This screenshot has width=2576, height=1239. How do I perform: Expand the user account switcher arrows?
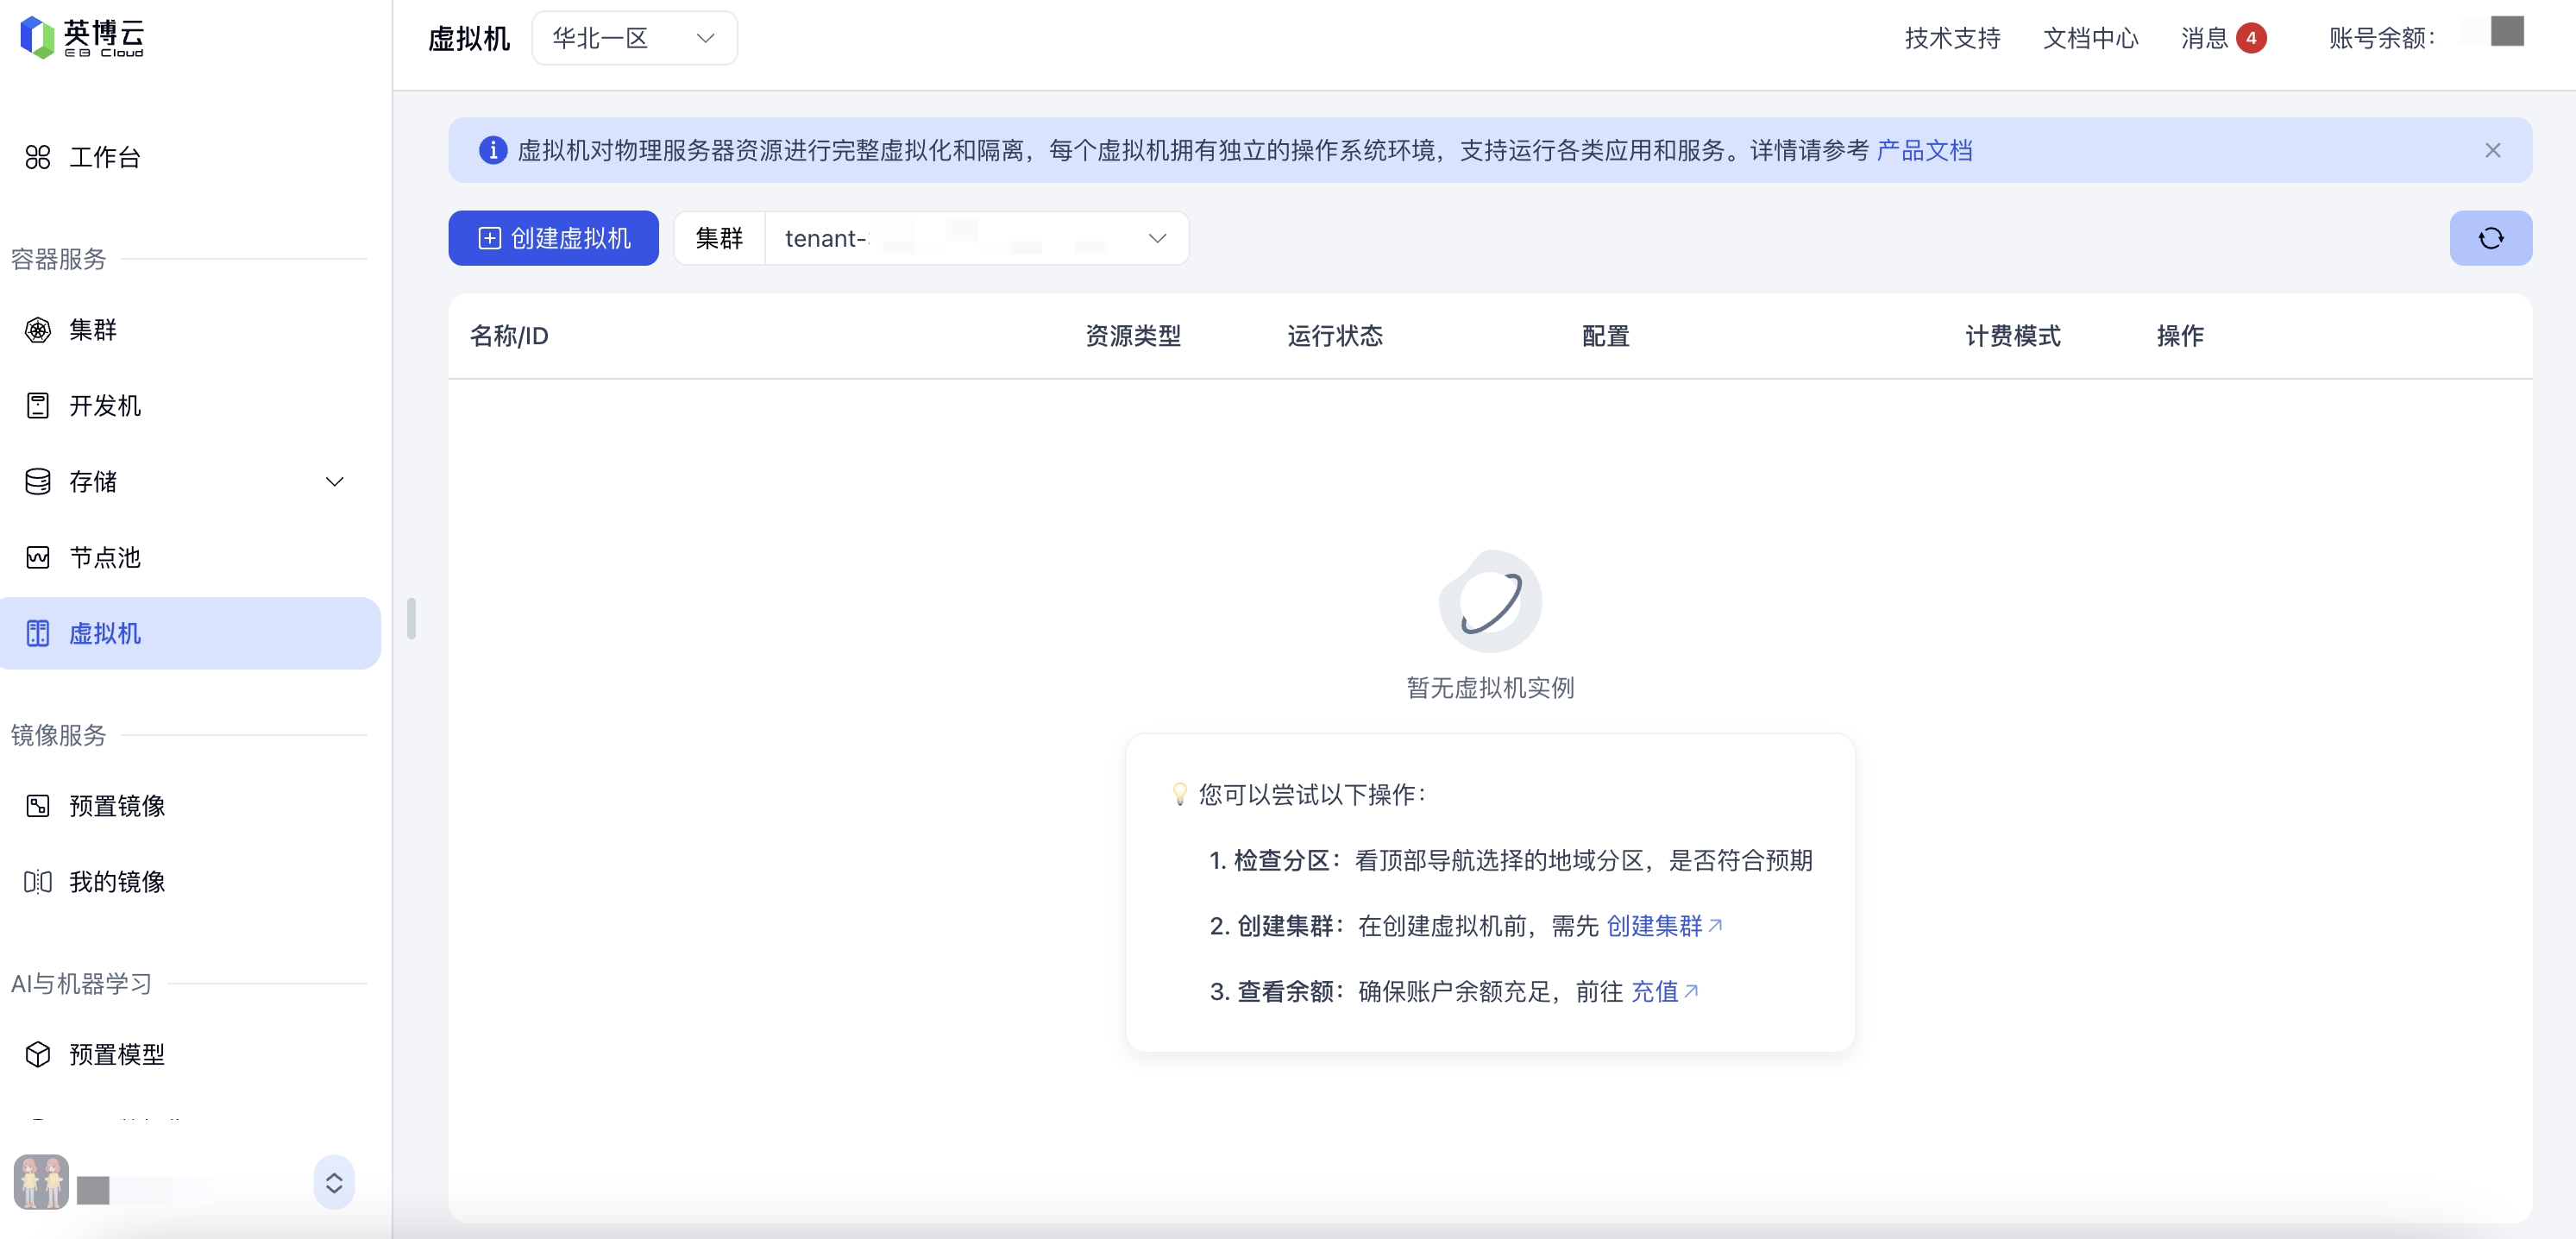(334, 1183)
